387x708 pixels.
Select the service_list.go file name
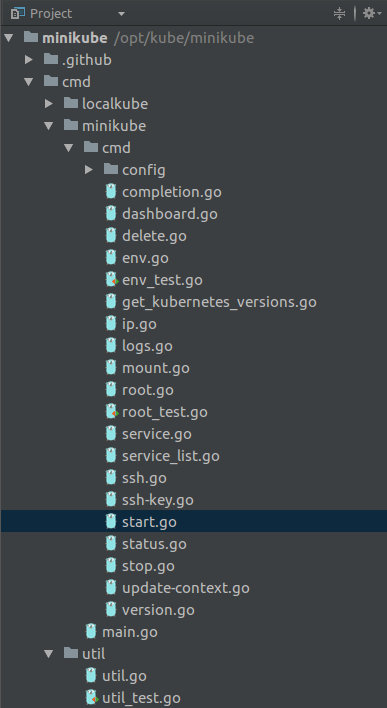(x=171, y=456)
